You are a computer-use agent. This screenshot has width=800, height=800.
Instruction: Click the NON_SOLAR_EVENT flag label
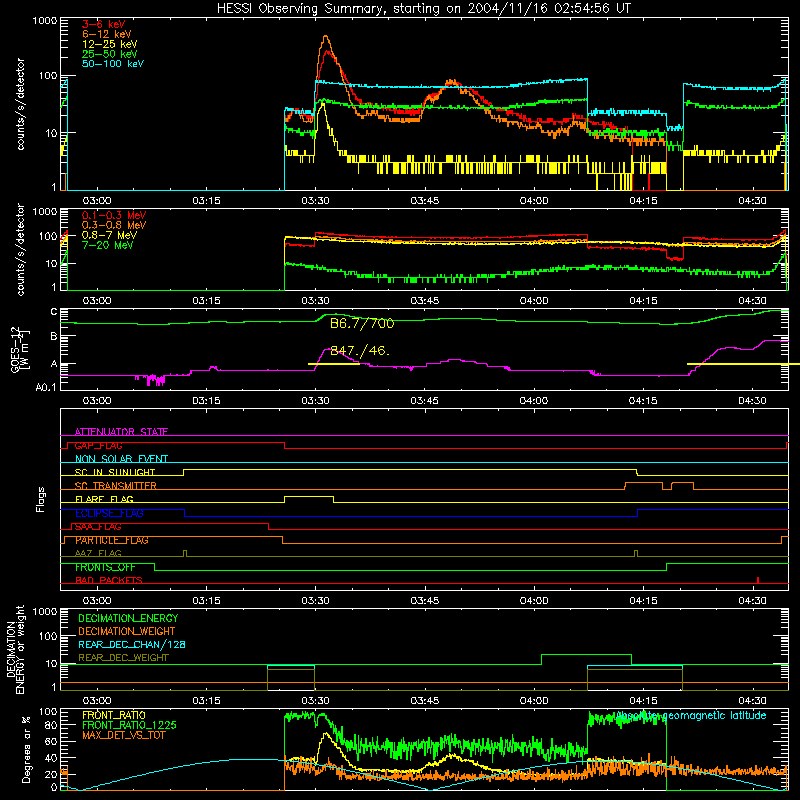click(x=121, y=459)
